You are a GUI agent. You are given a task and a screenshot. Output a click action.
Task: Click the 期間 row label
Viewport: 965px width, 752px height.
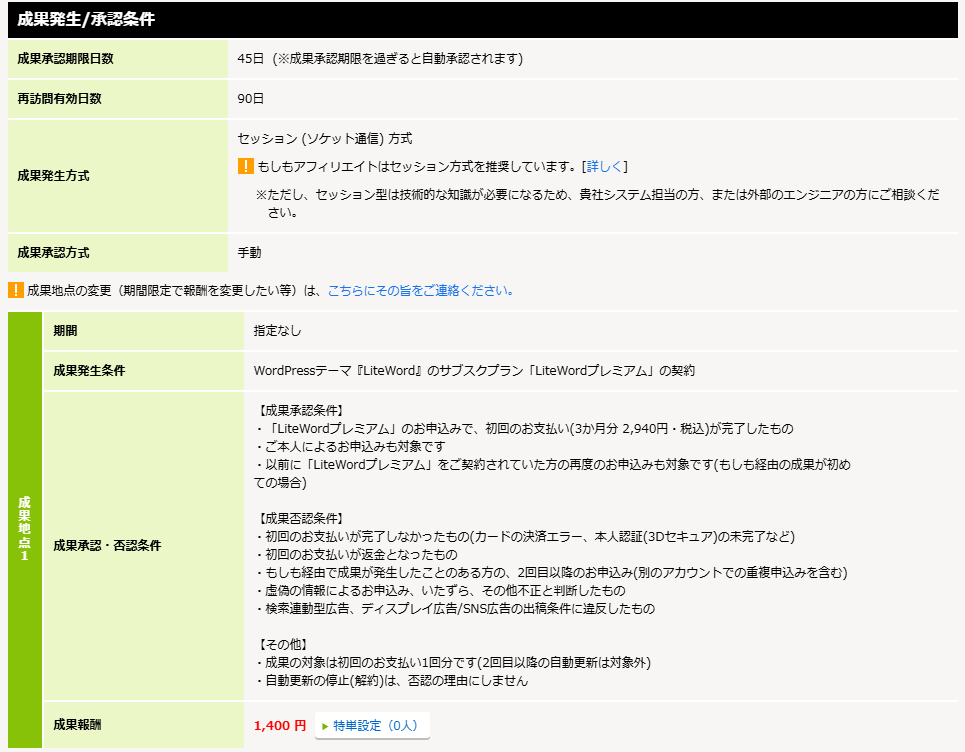coord(65,330)
